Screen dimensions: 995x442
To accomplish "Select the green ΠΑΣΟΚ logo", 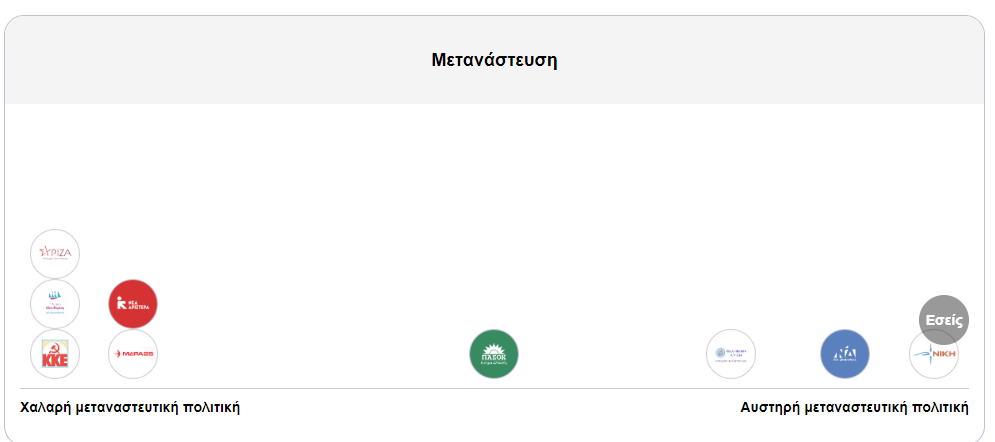I will click(x=494, y=354).
